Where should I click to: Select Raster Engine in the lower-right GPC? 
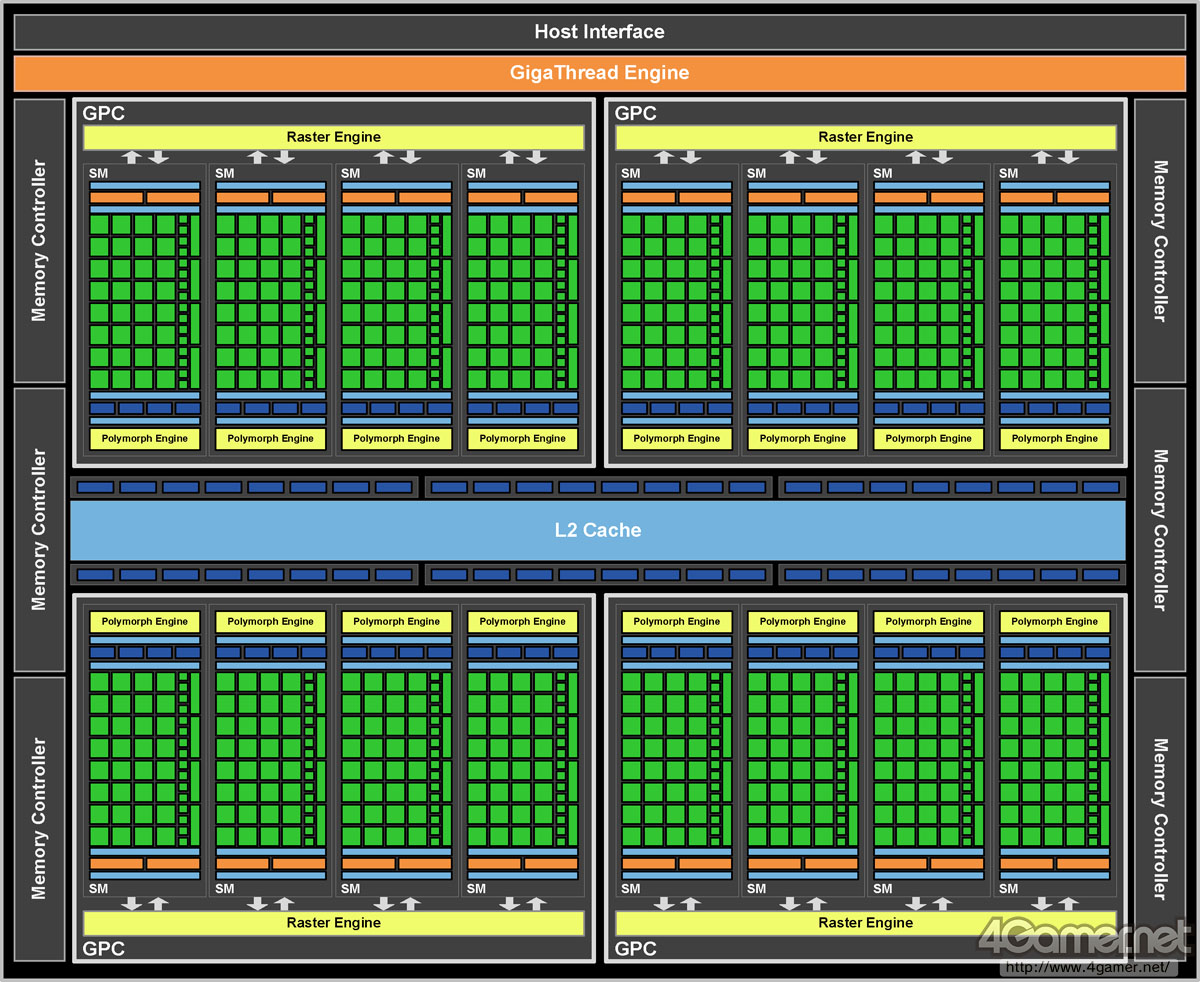pyautogui.click(x=865, y=922)
